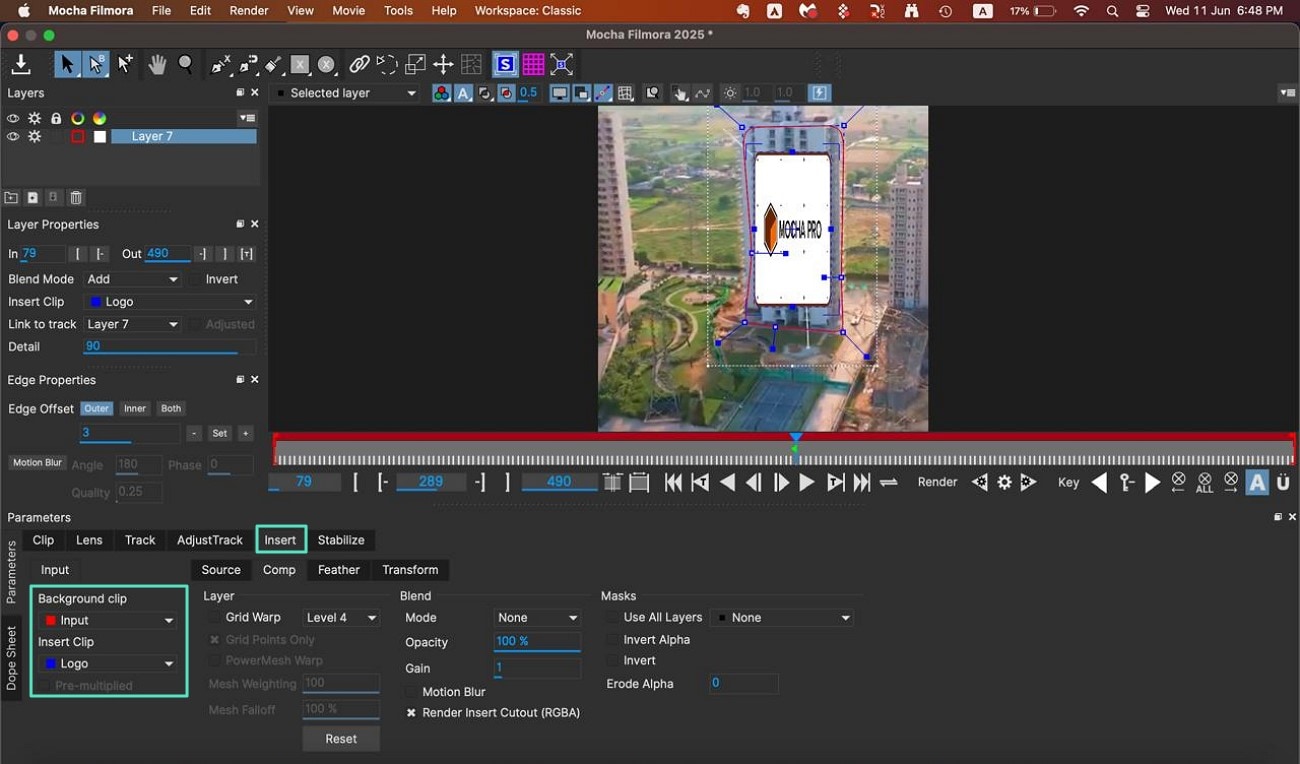Screen dimensions: 1300x764
Task: Click the Create new layer group icon
Action: click(12, 198)
